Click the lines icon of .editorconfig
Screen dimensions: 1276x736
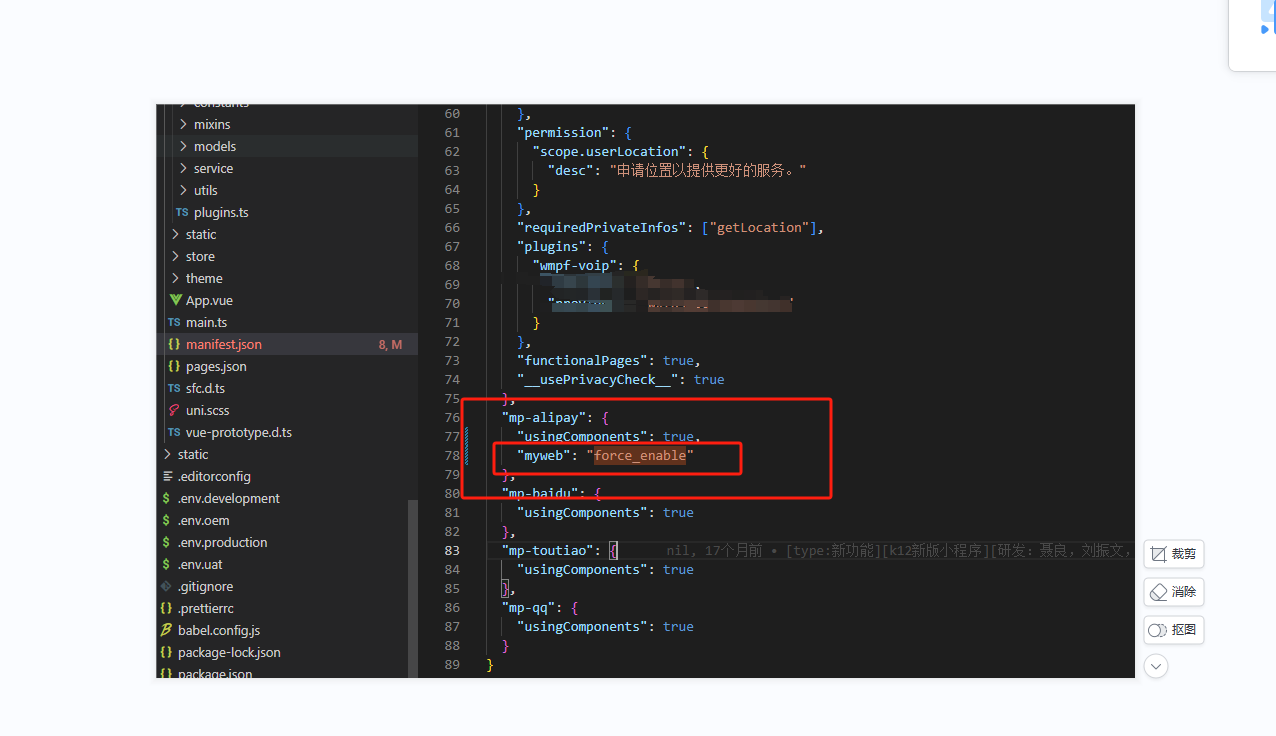pos(167,476)
